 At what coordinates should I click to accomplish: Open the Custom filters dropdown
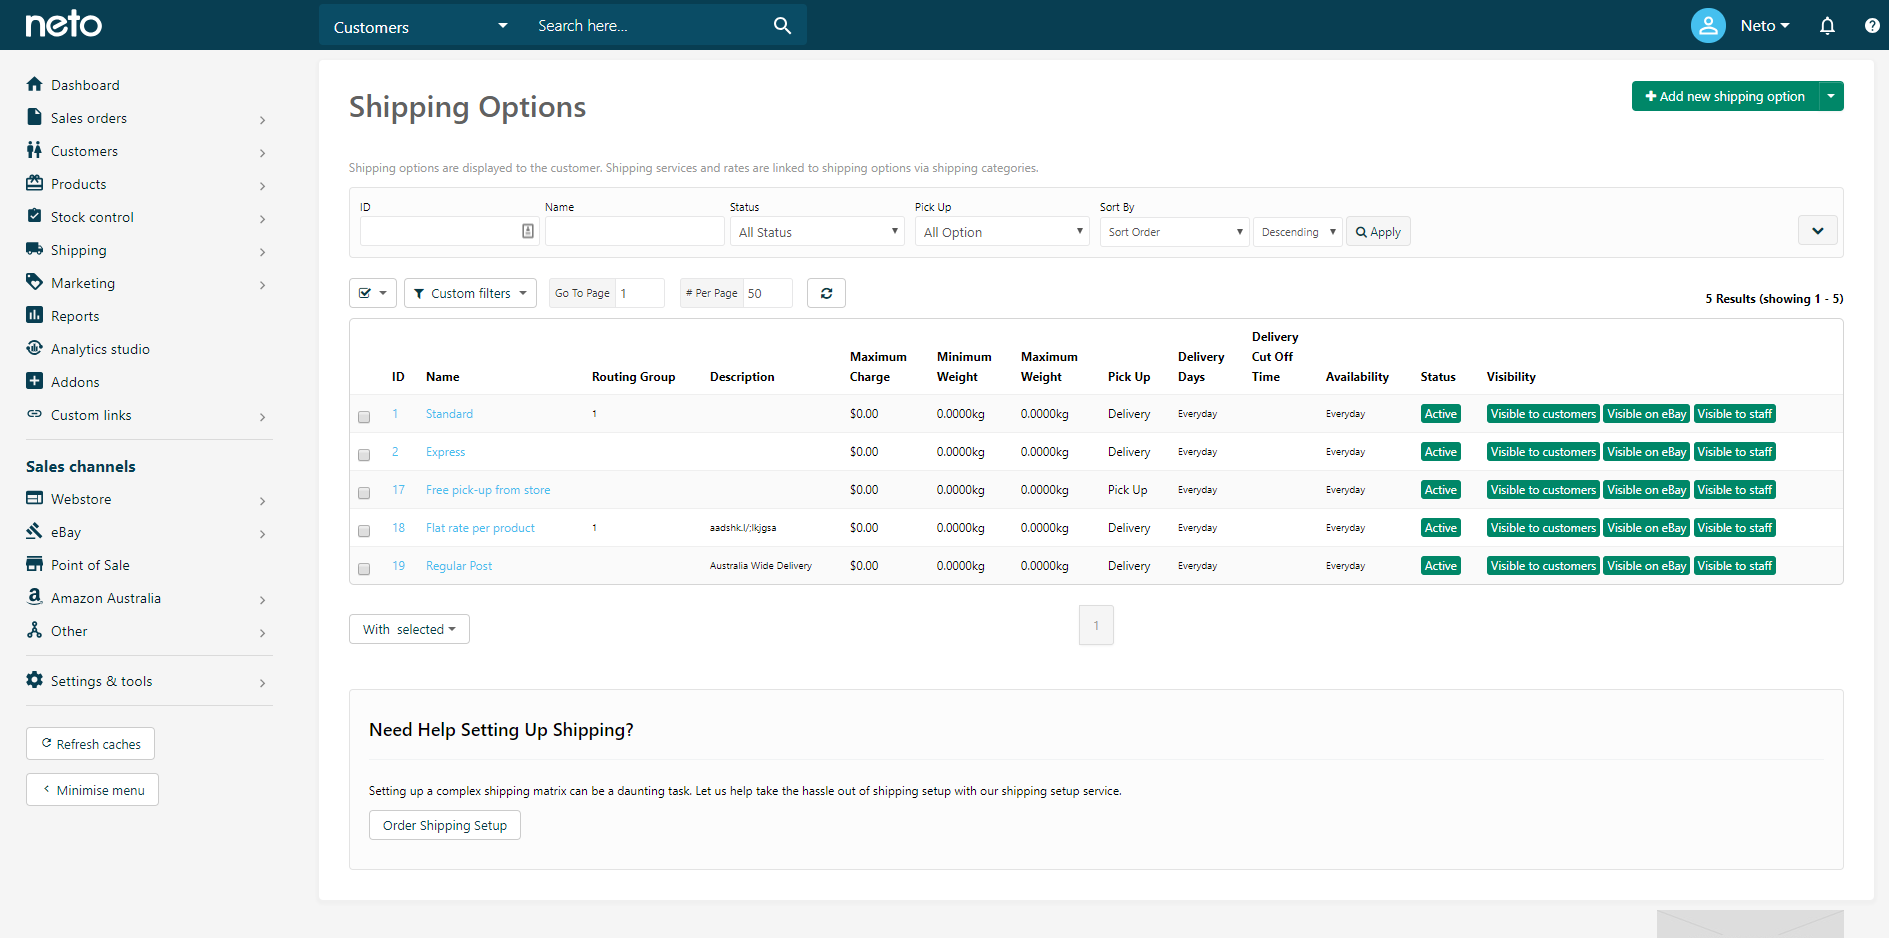470,293
